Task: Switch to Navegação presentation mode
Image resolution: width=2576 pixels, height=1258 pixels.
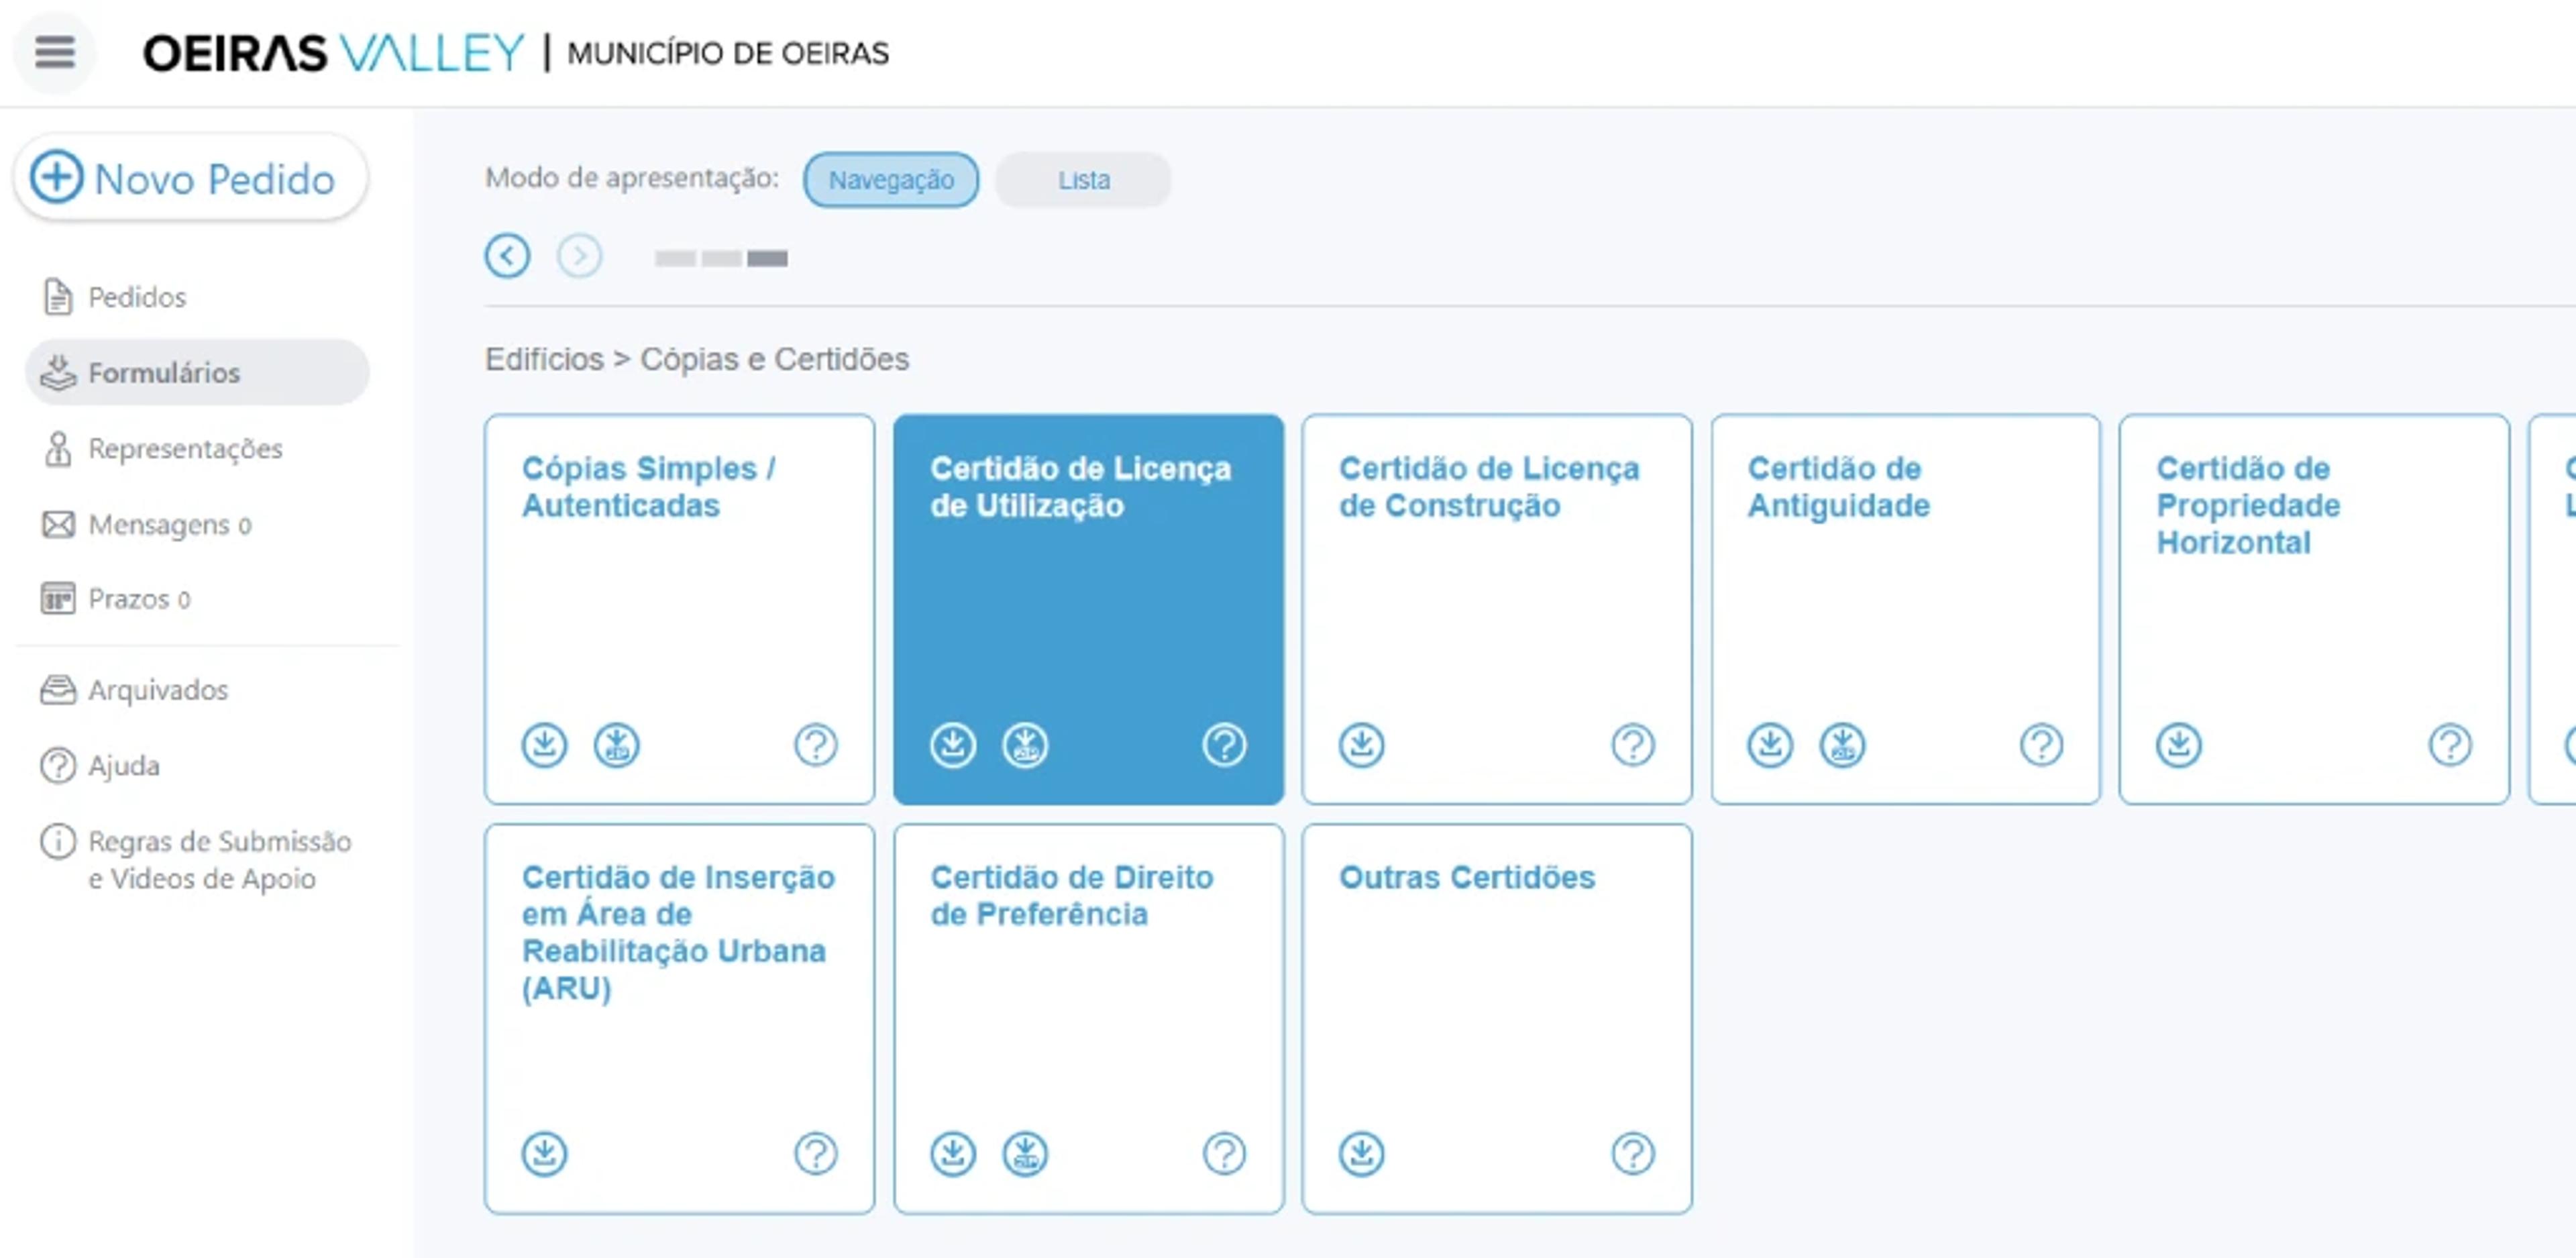Action: (890, 180)
